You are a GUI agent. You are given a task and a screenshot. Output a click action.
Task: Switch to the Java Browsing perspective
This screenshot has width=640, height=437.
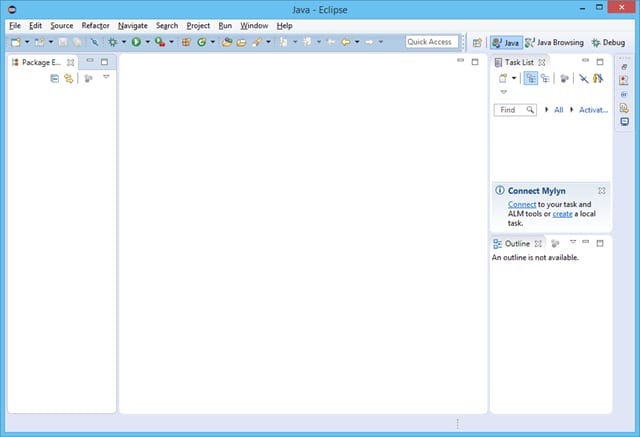554,42
